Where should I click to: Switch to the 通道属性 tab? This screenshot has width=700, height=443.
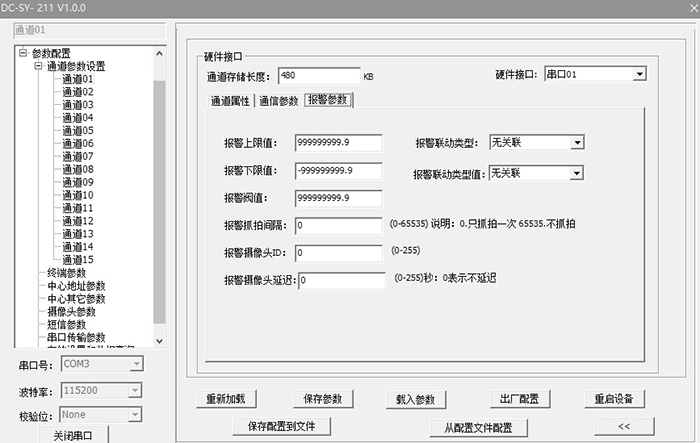230,100
